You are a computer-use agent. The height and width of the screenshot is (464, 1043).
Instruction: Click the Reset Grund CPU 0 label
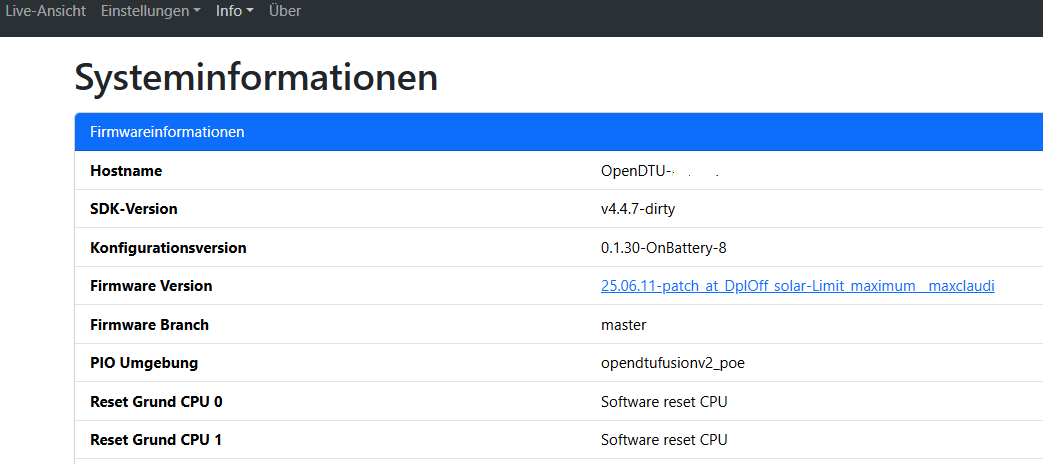pos(156,402)
